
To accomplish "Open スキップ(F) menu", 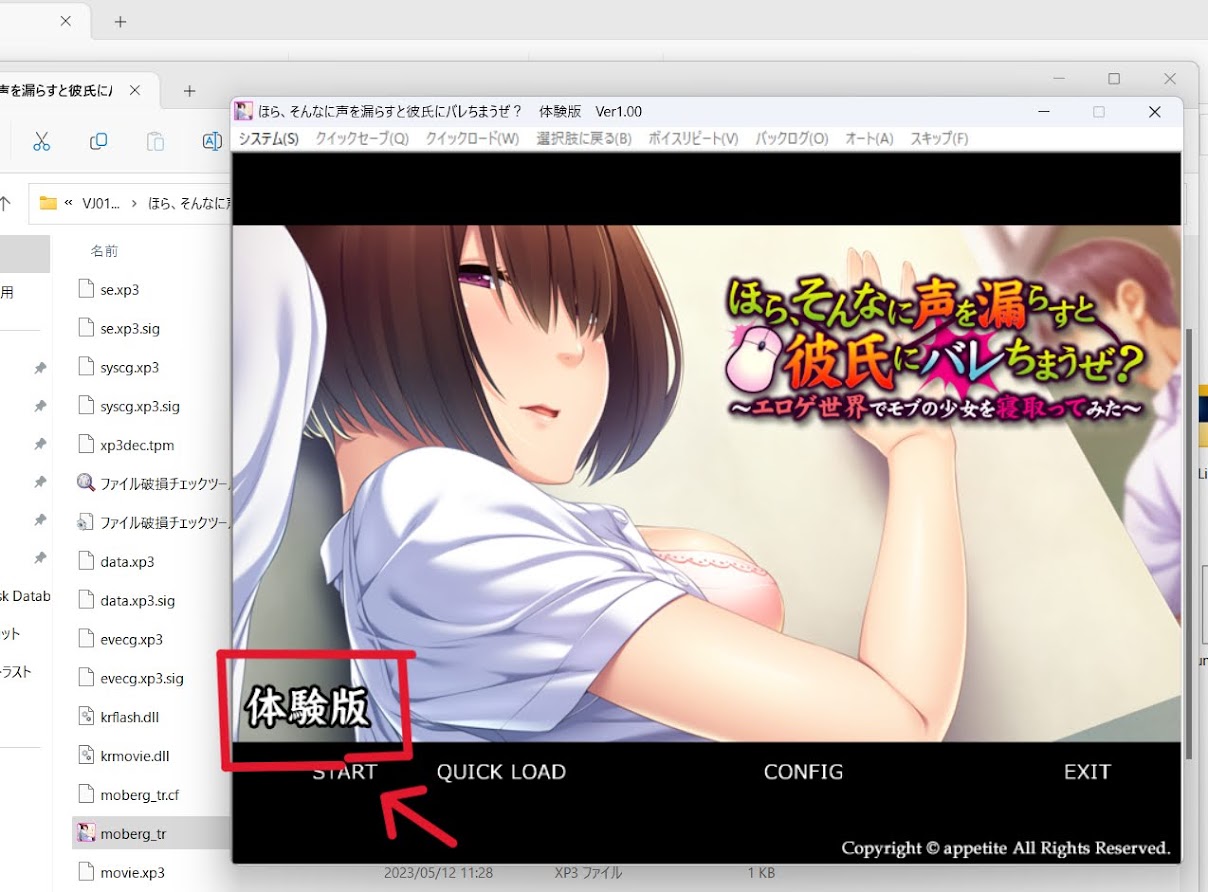I will tap(938, 139).
